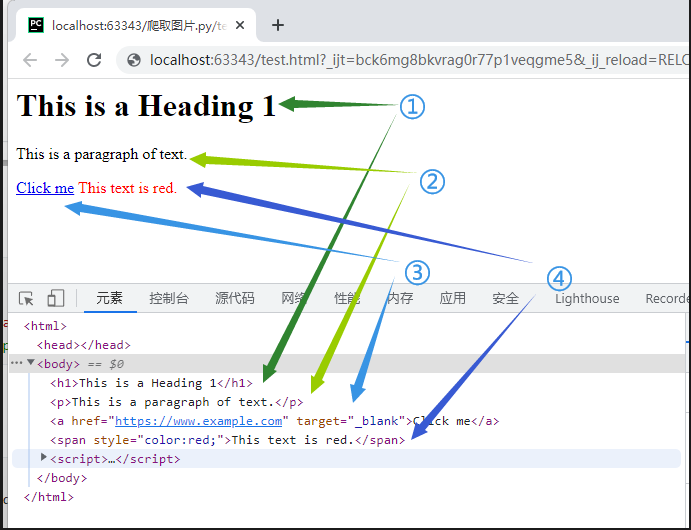Click the browser forward arrow

62,60
